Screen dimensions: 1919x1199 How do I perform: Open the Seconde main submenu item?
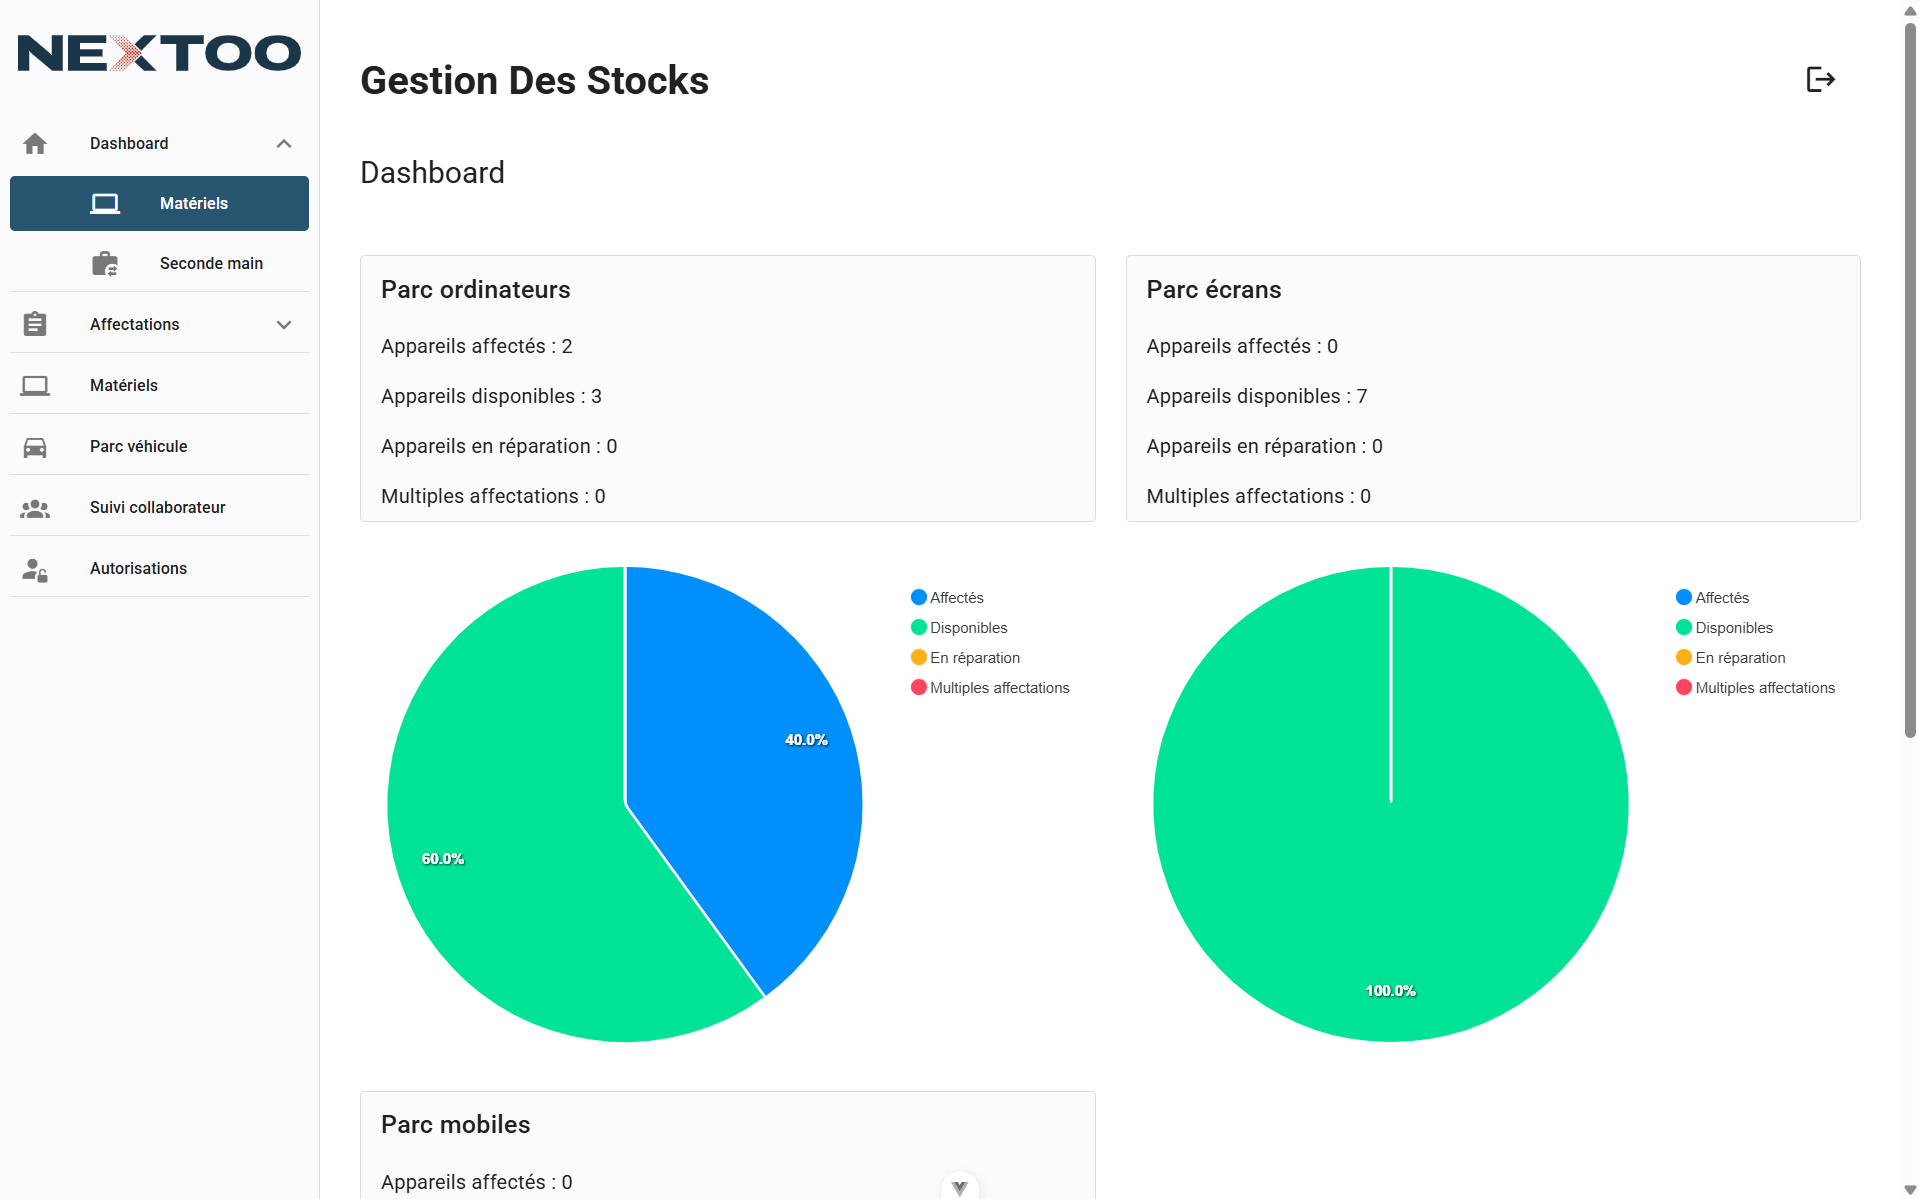click(211, 264)
